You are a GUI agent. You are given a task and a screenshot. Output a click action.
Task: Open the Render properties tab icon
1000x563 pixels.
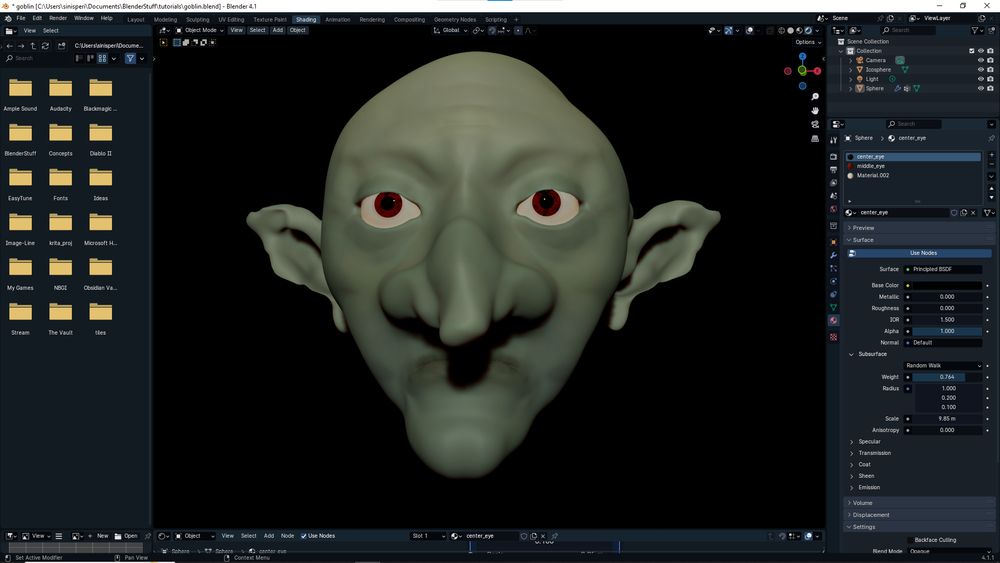pos(834,156)
